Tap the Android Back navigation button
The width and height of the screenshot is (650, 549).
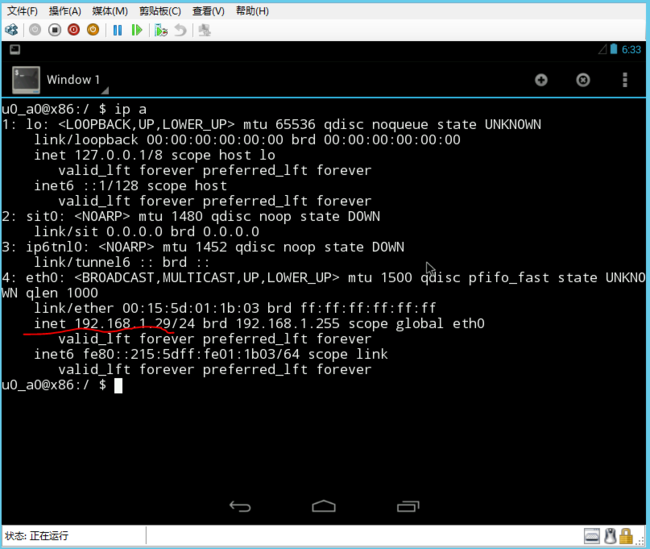(240, 506)
